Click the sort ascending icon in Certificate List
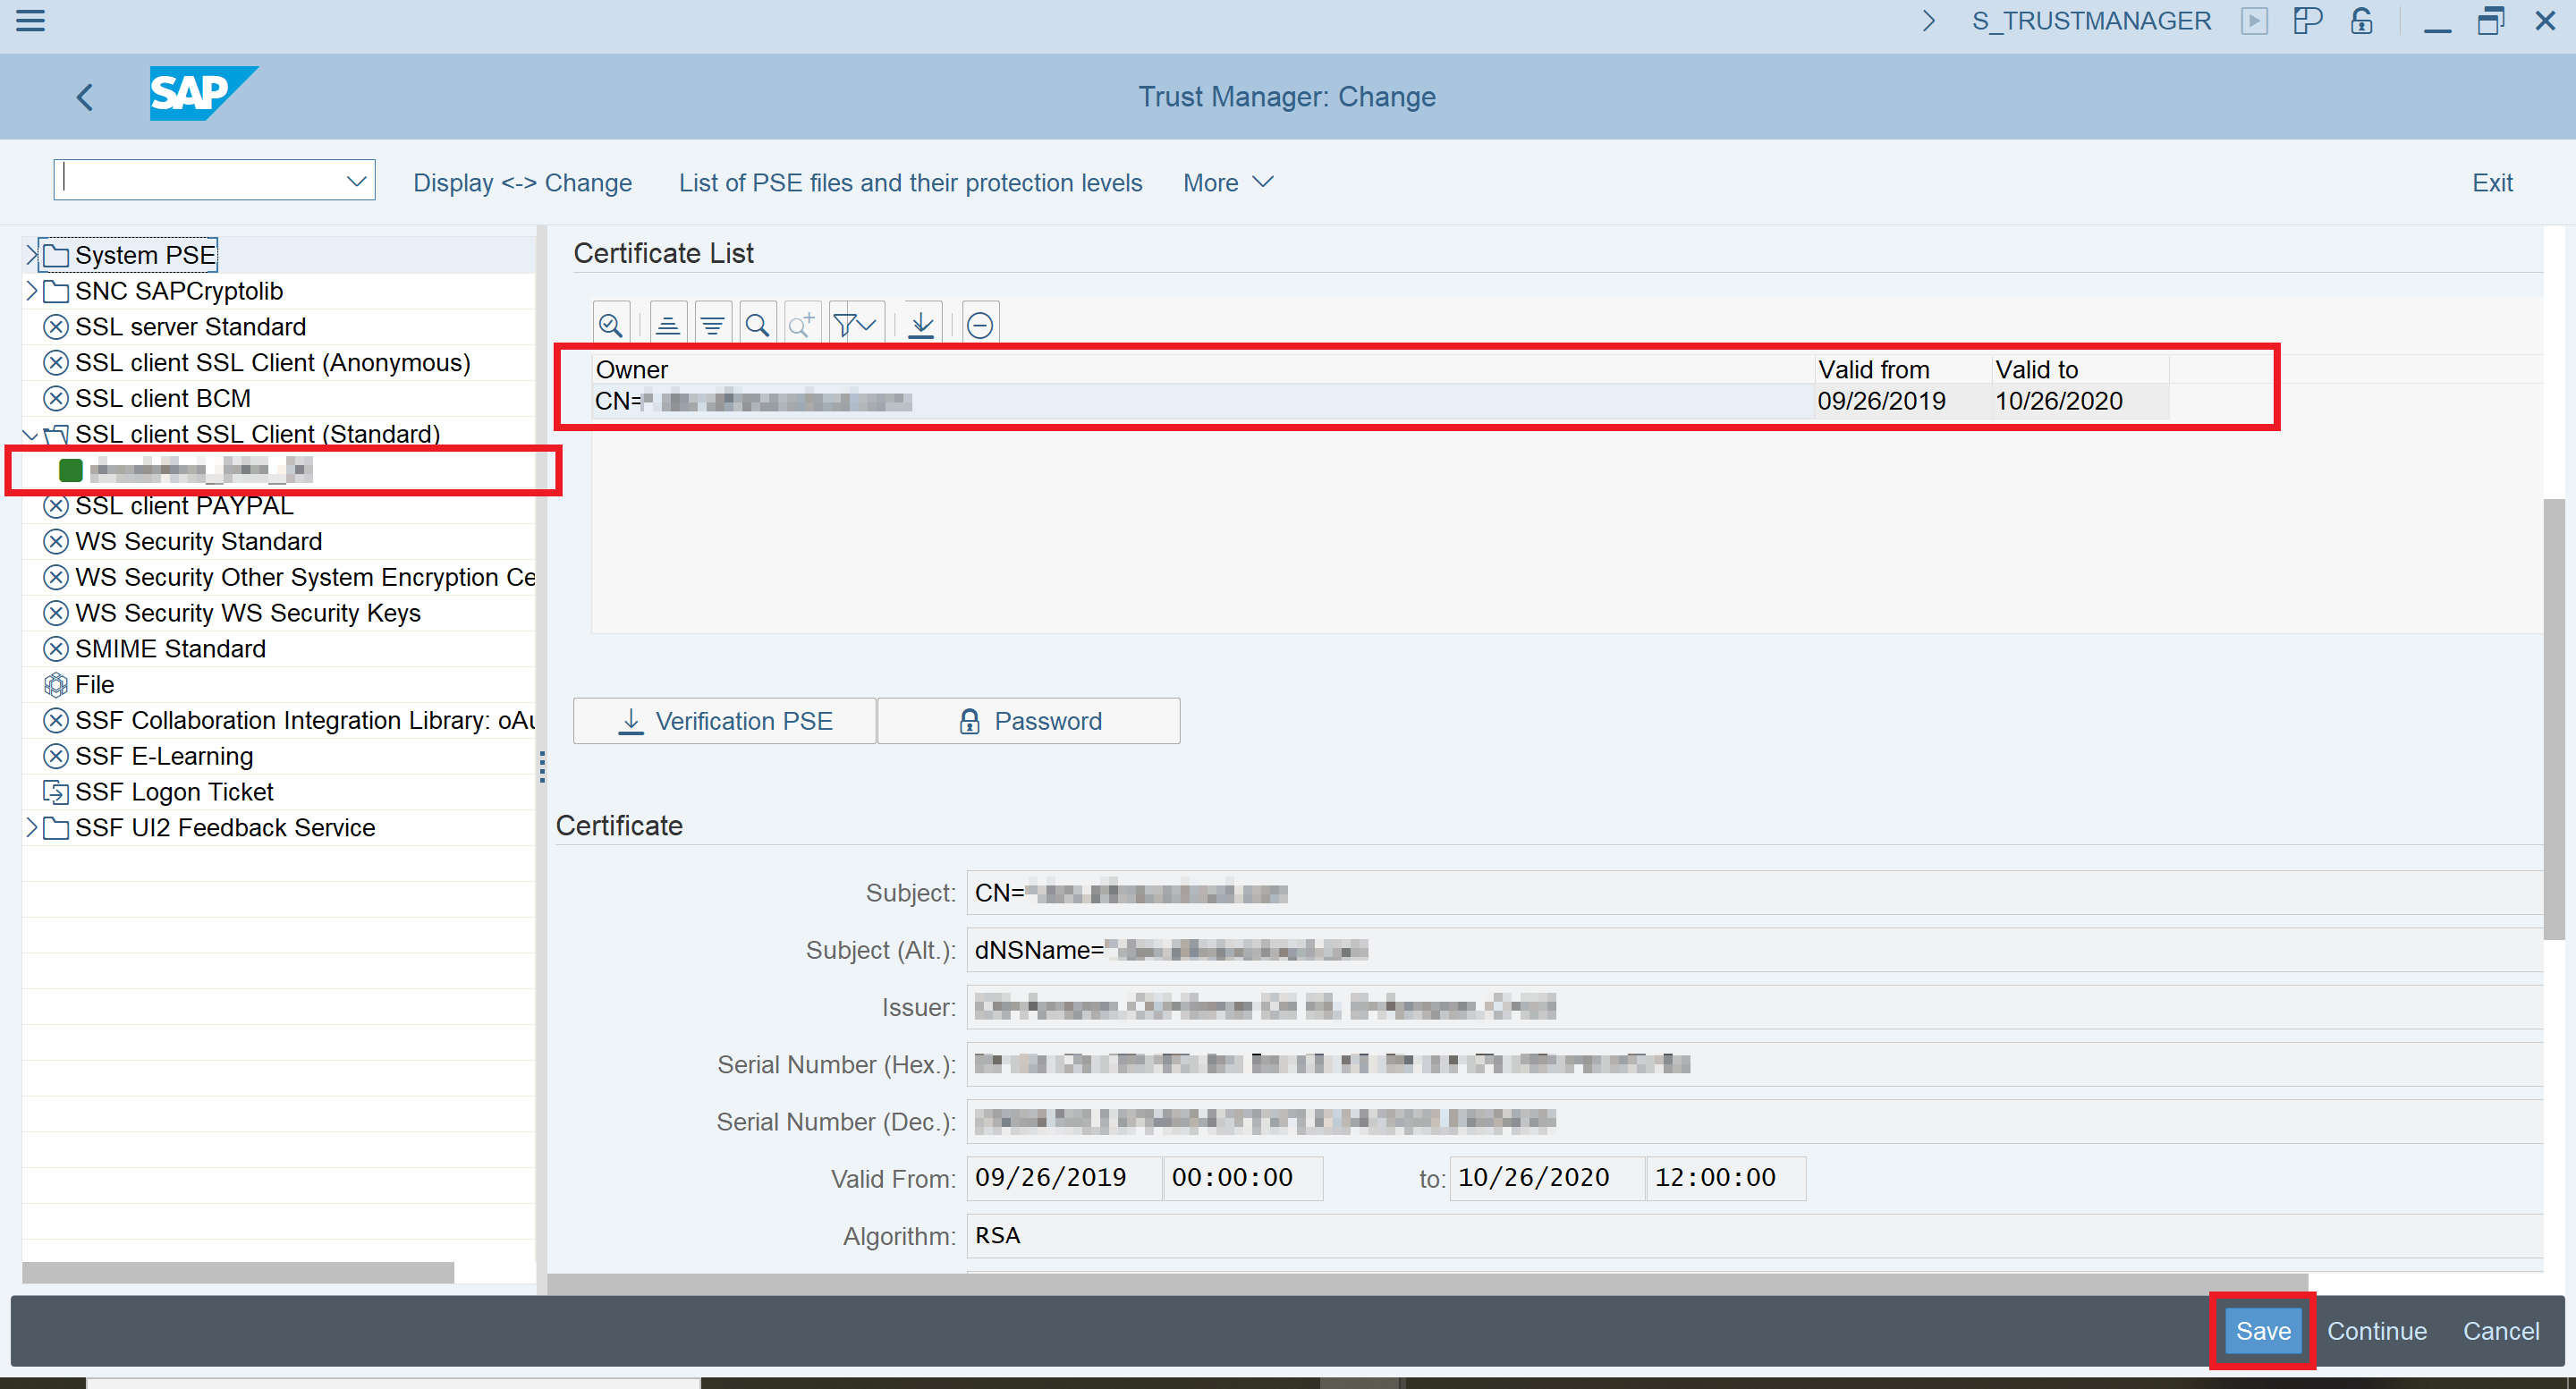 pos(666,322)
